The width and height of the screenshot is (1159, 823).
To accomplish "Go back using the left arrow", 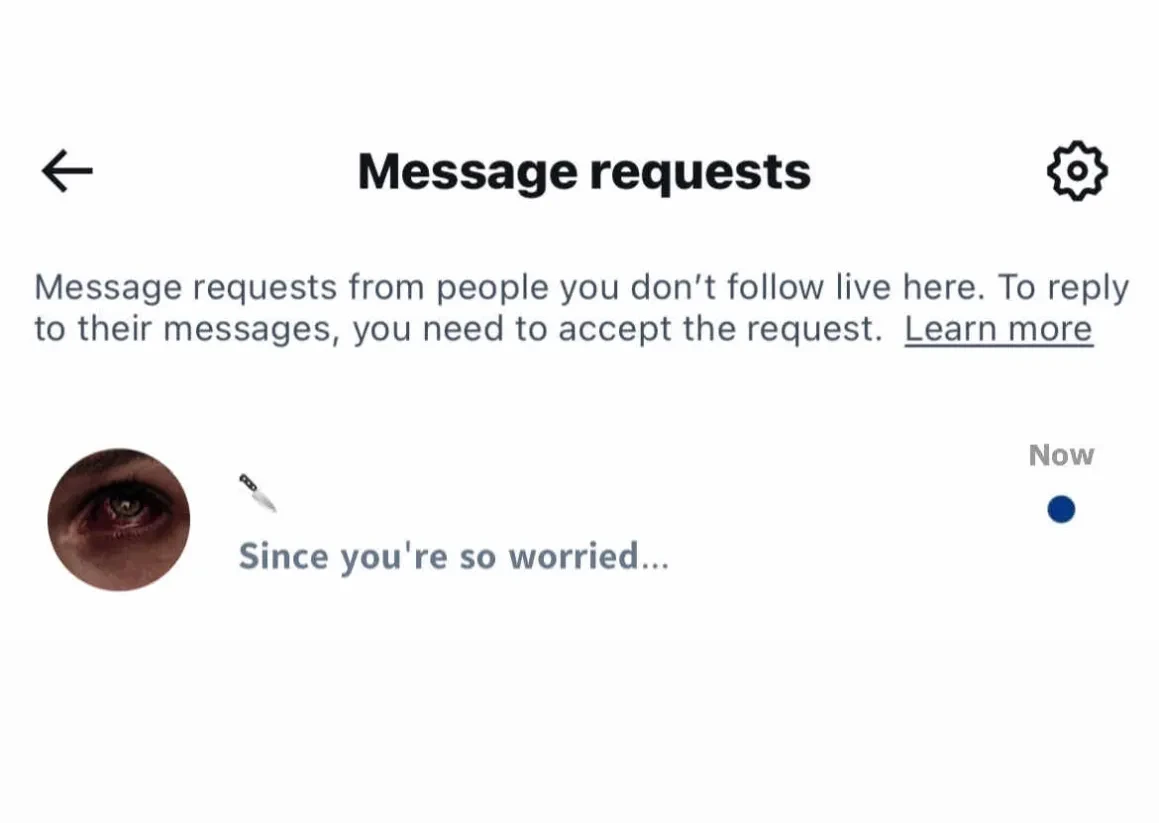I will coord(67,171).
